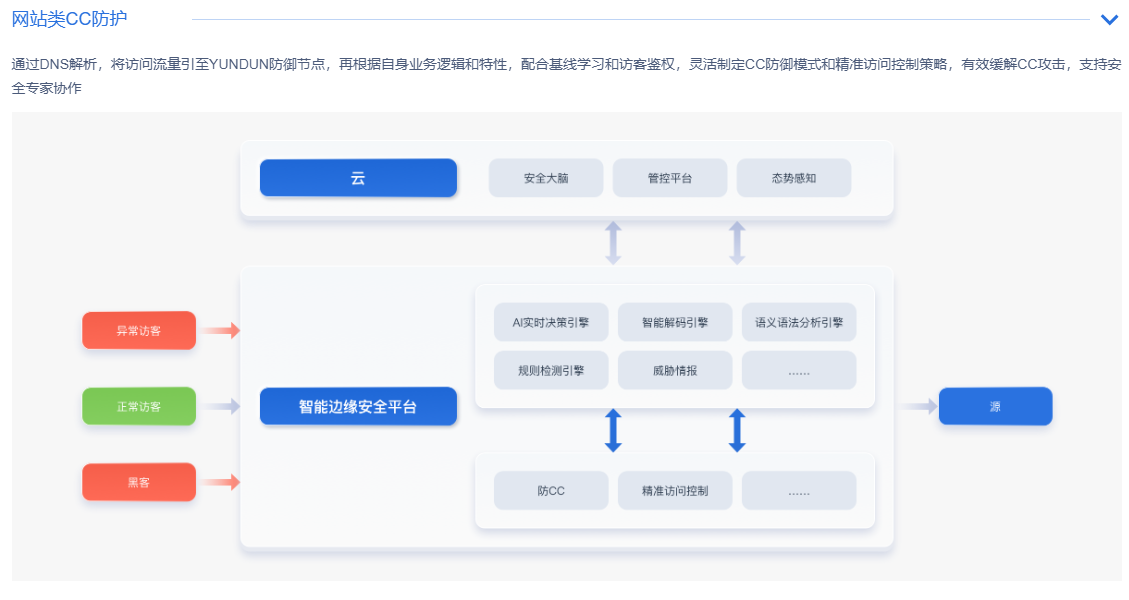Select the 规则检测引擎 box
Viewport: 1129px width, 600px height.
(551, 370)
